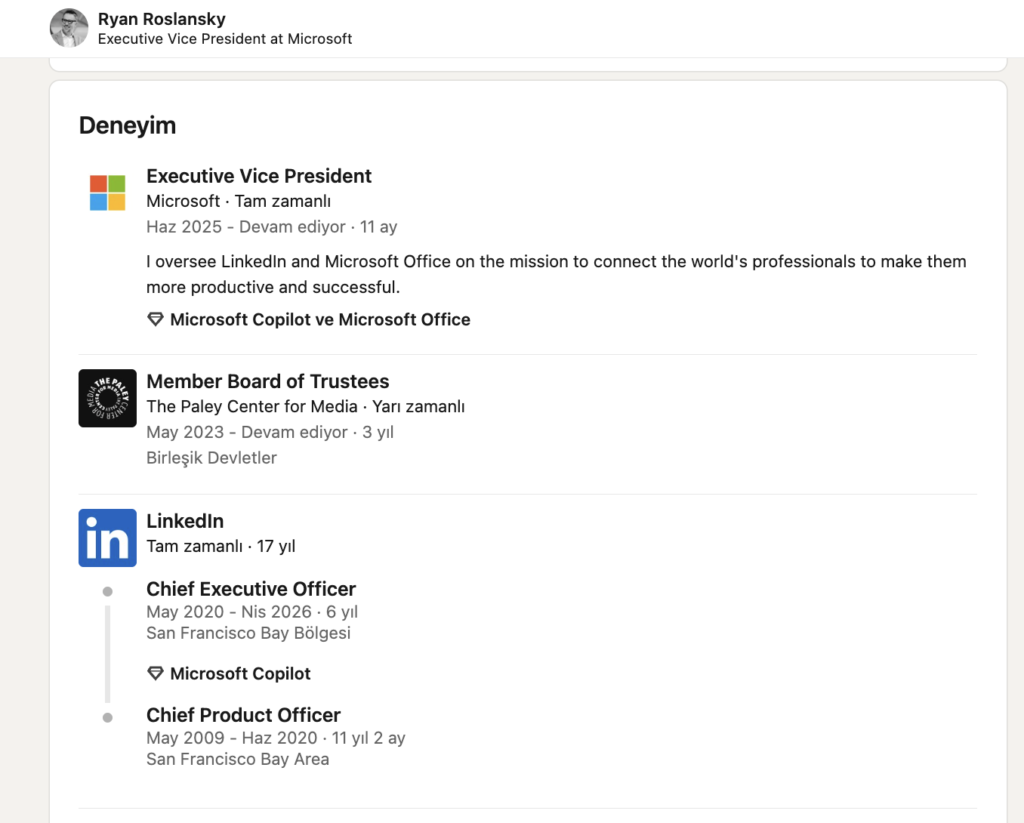Click Ryan Roslansky name in sticky header
This screenshot has height=823, width=1024.
coord(161,19)
